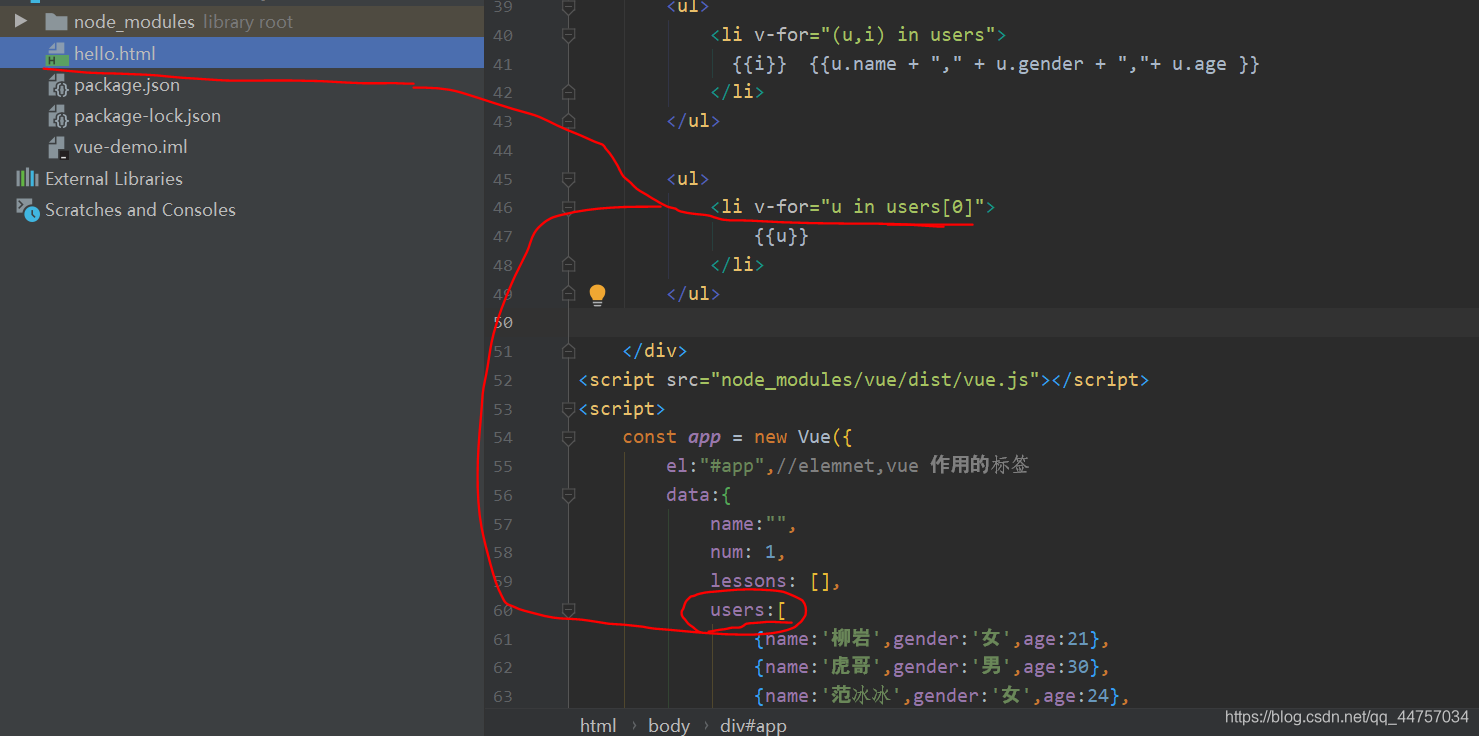Select vue-demo.iml file

[x=130, y=147]
